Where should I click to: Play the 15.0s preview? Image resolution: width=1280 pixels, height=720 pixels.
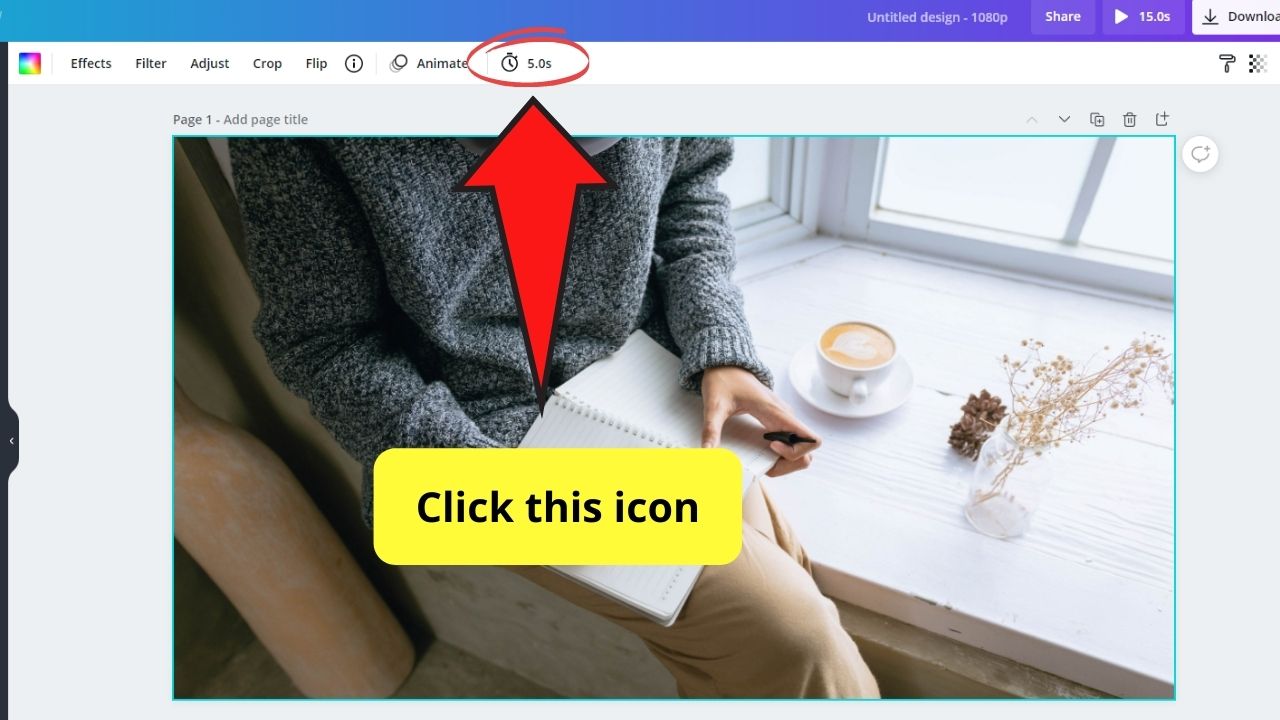[x=1144, y=17]
